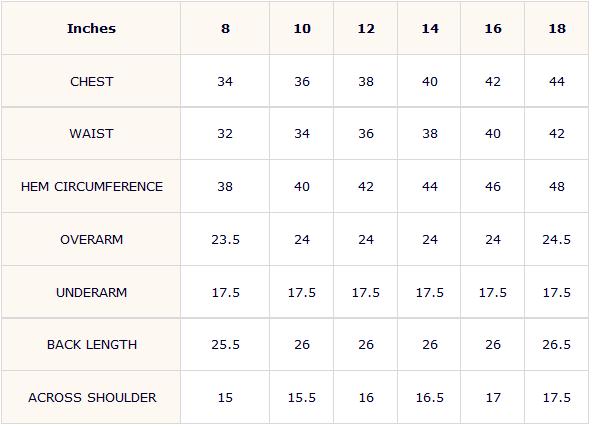Select the ACROSS SHOULDER row label
592x427 pixels.
[92, 398]
